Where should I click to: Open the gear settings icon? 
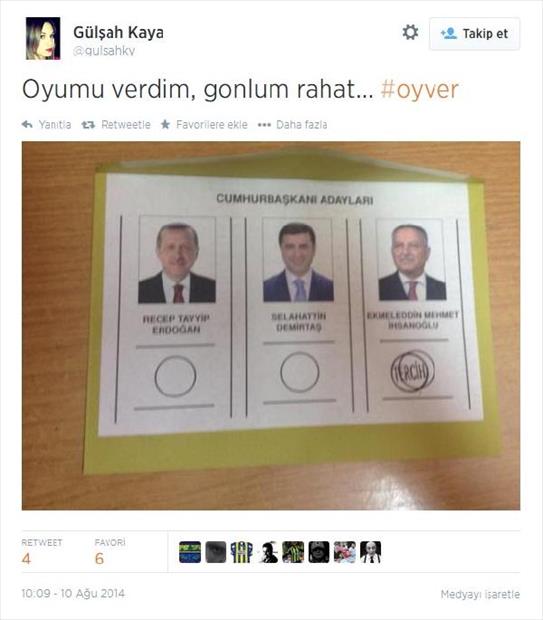click(410, 32)
